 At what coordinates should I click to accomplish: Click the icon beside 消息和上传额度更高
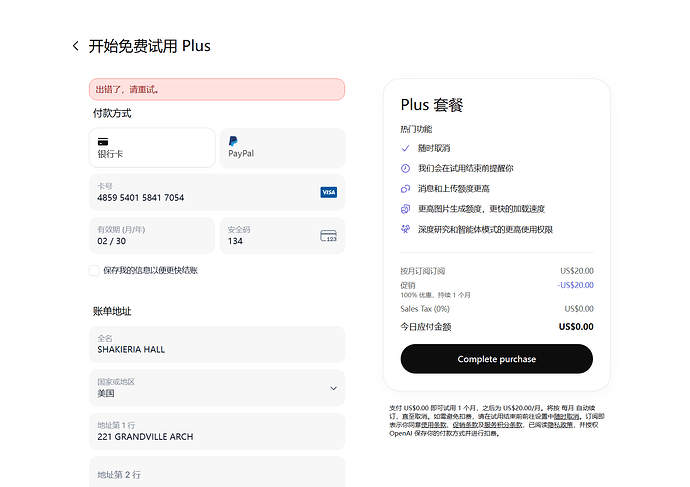point(405,189)
